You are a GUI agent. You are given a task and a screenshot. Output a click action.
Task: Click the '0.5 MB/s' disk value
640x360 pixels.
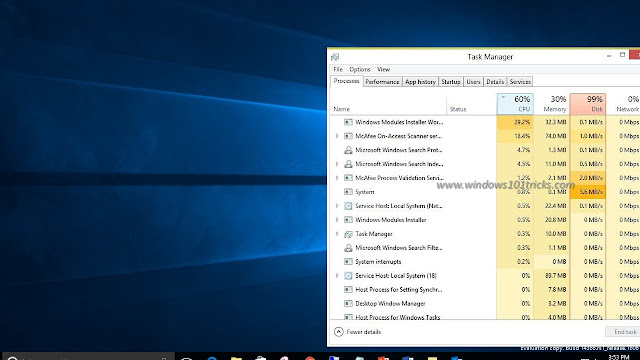coord(591,164)
